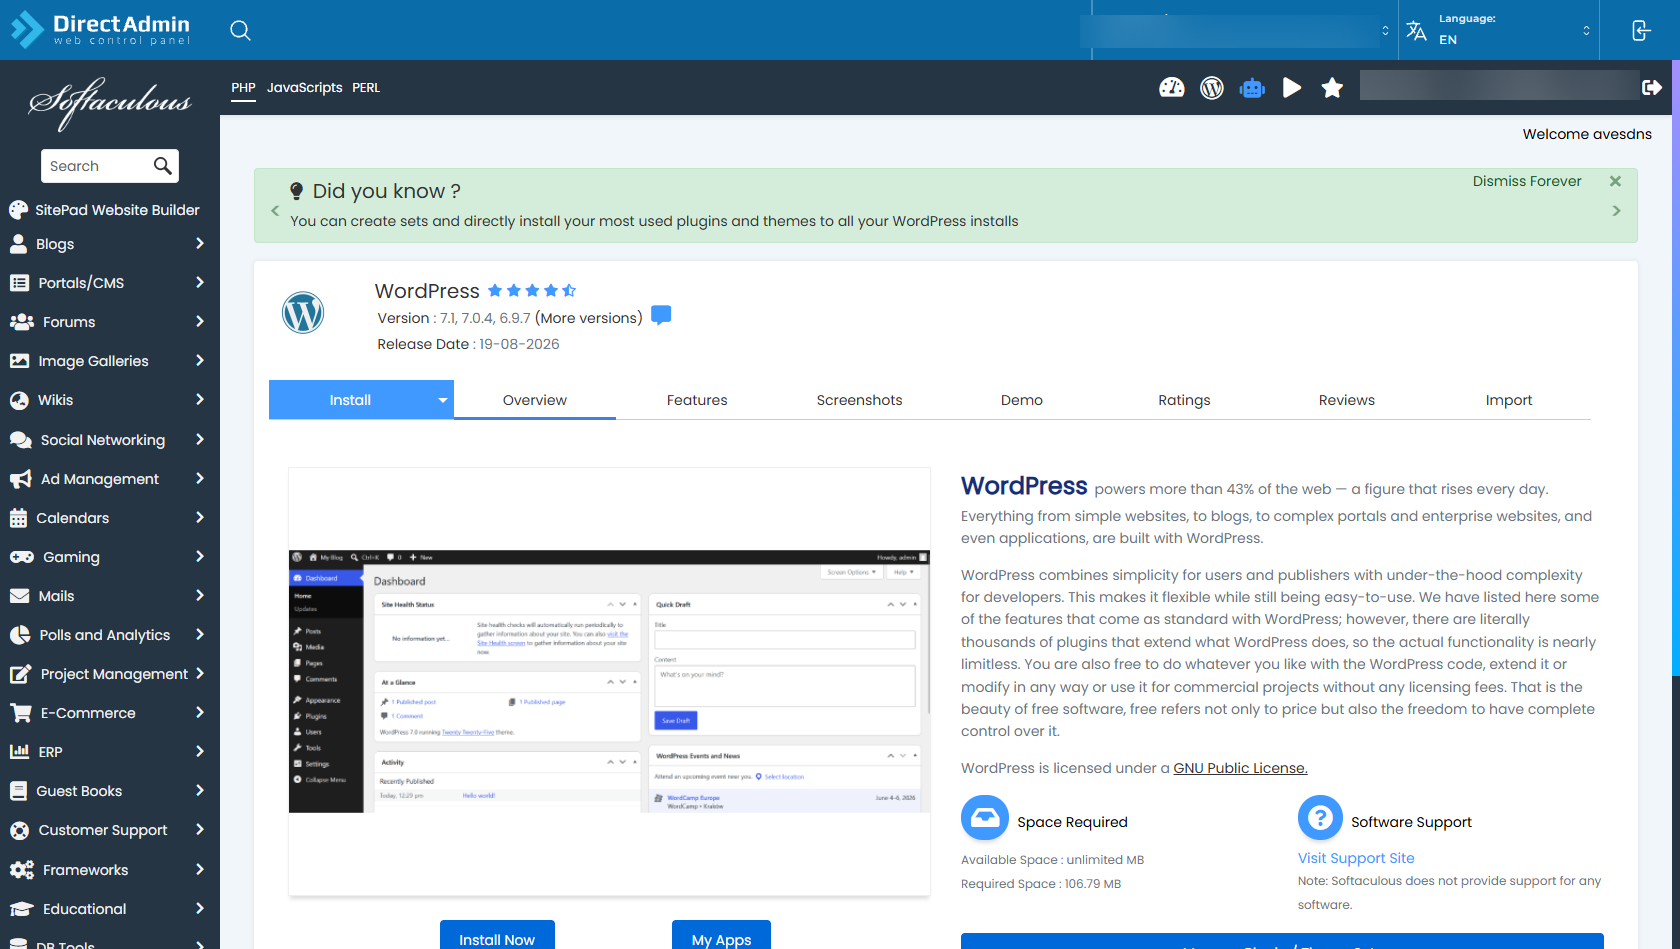Click Dismiss Forever link
Image resolution: width=1680 pixels, height=949 pixels.
pyautogui.click(x=1527, y=181)
